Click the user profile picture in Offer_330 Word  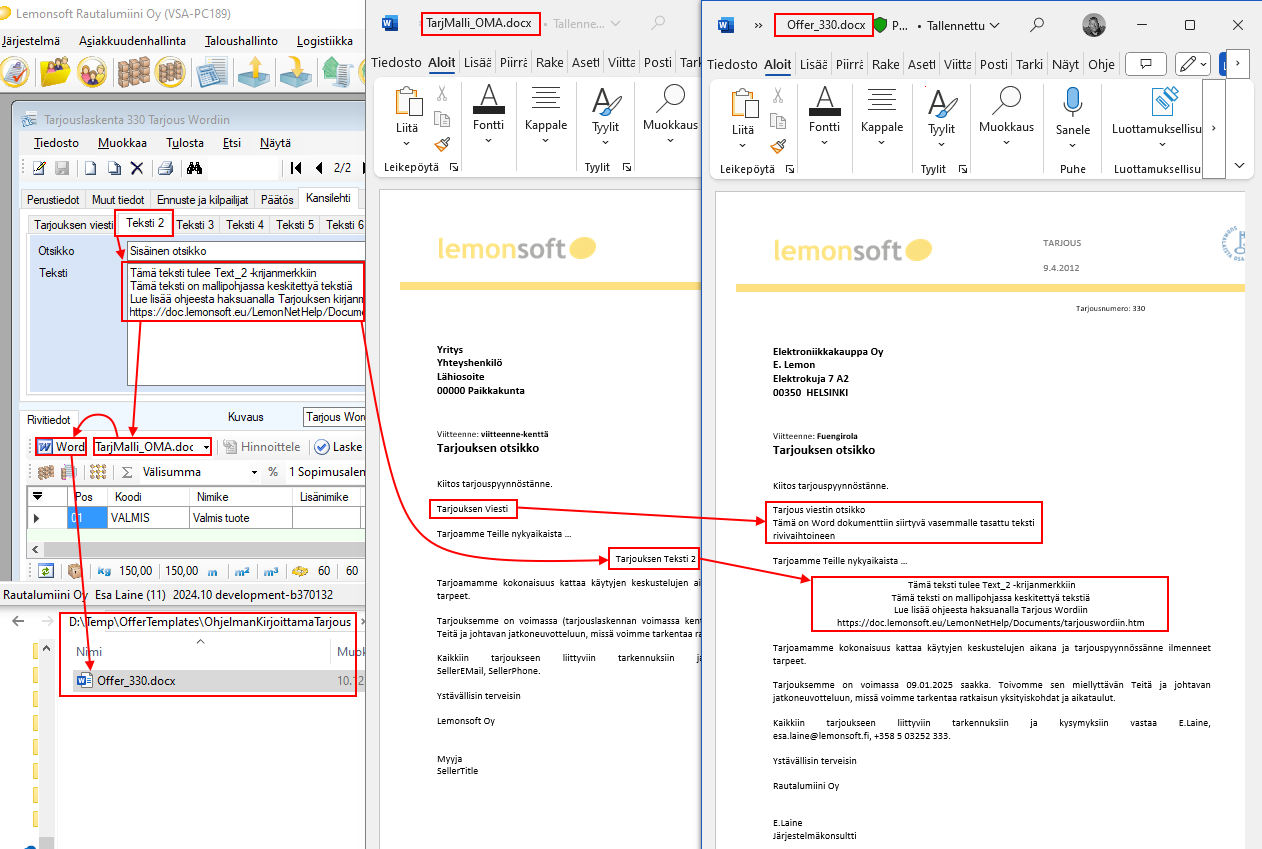click(1094, 25)
